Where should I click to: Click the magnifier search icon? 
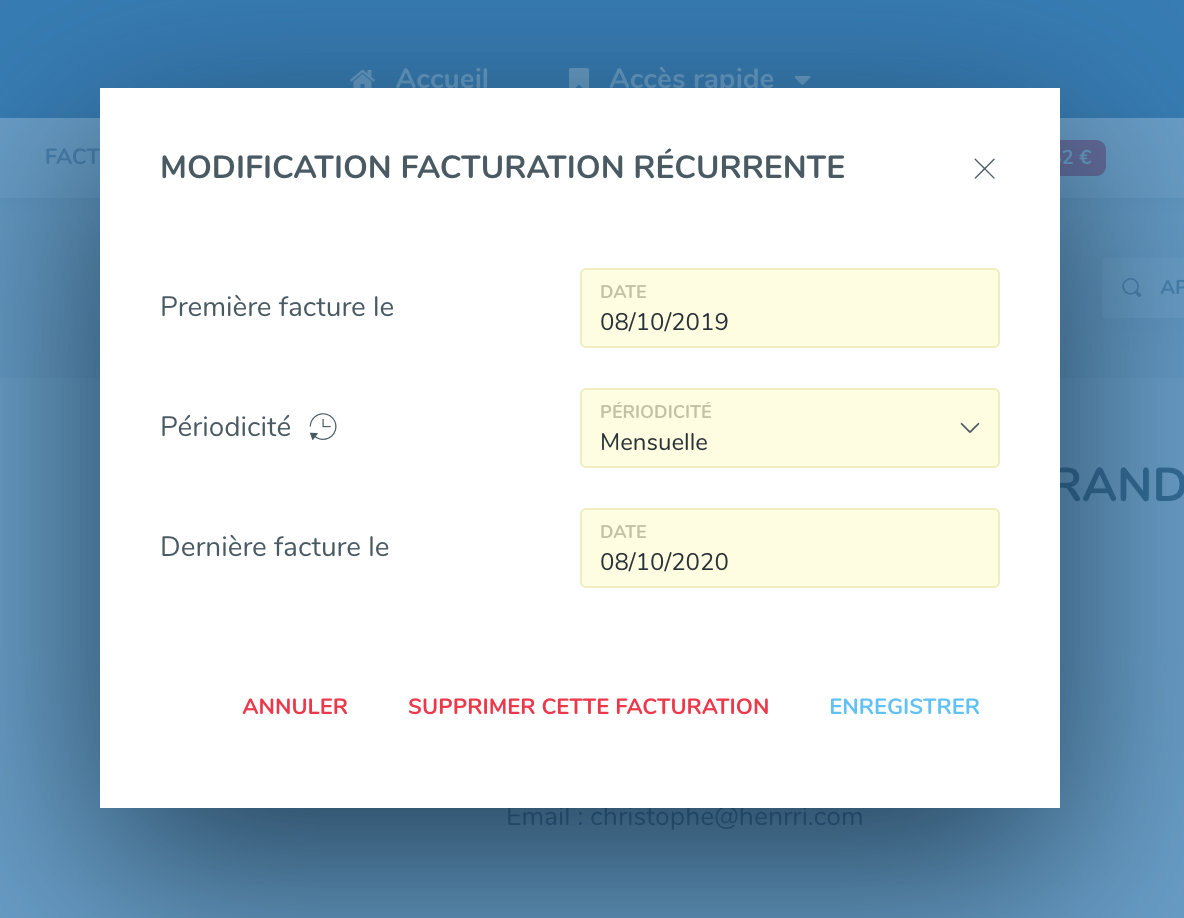(1131, 288)
